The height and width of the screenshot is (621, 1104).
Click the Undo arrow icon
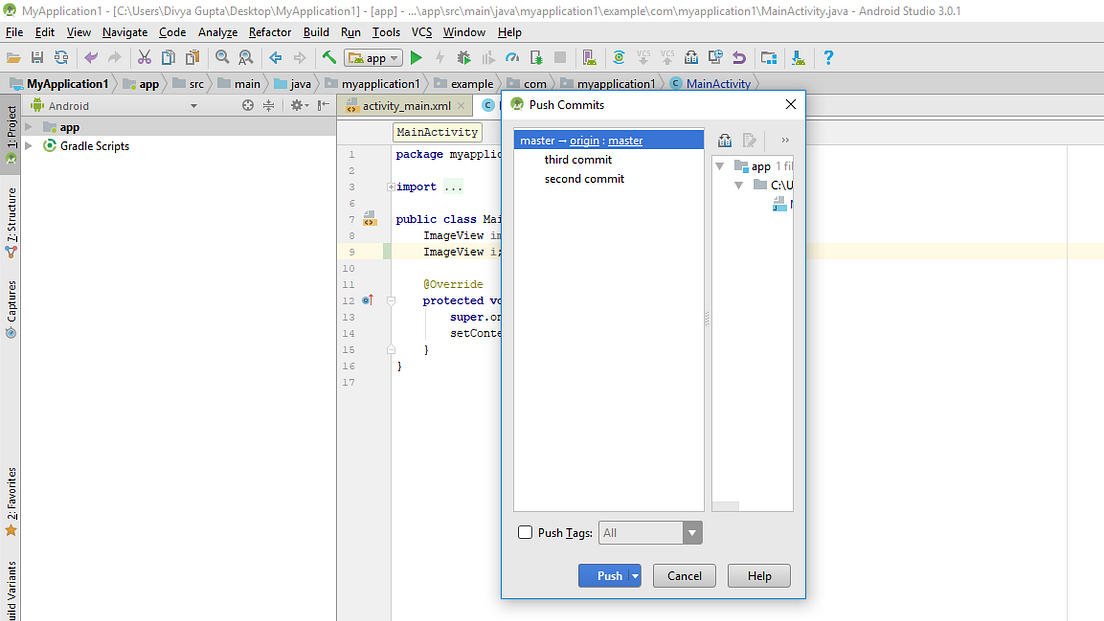click(92, 57)
